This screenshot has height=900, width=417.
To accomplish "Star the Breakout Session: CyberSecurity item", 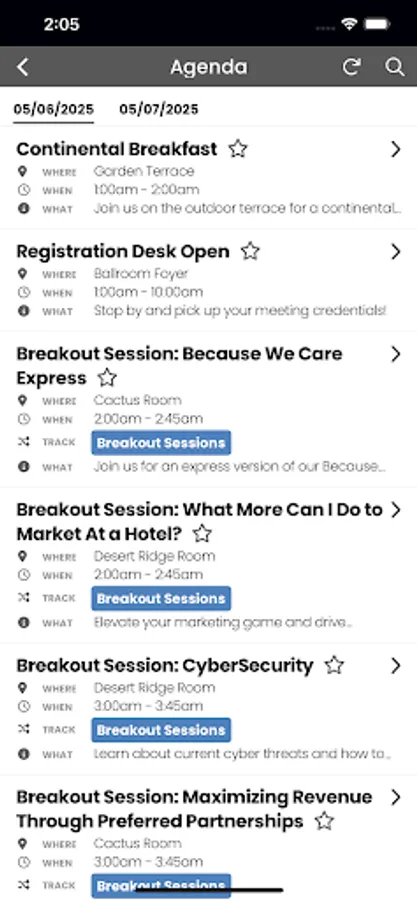I will 334,665.
